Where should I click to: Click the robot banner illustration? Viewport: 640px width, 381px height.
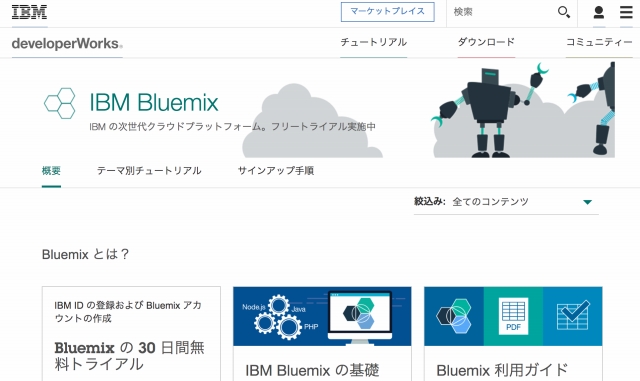[x=523, y=109]
